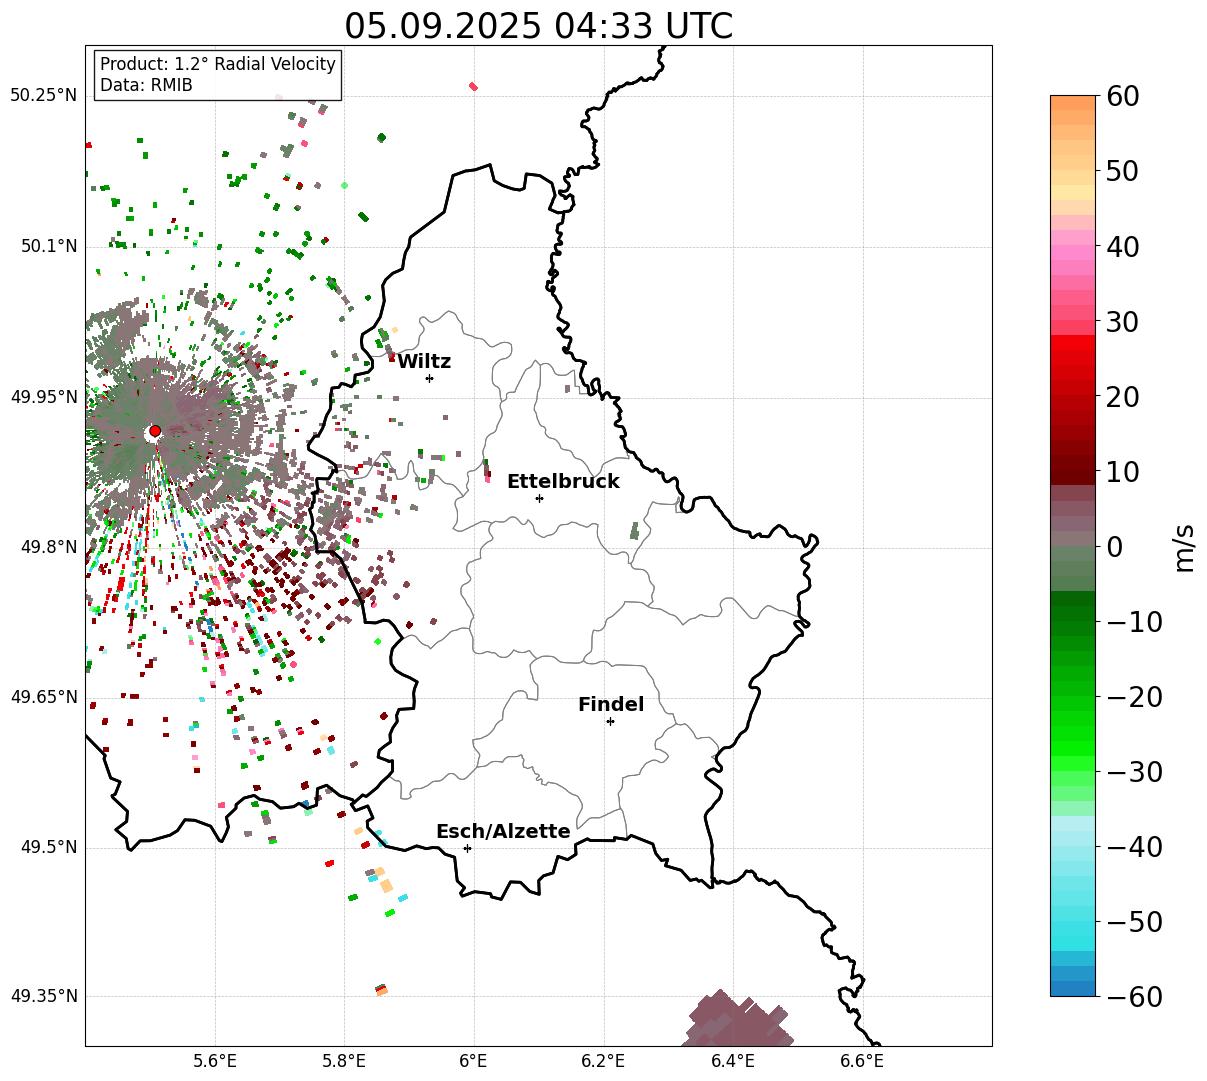Click the 6.6°E longitude label
This screenshot has width=1207, height=1081.
click(x=862, y=1061)
